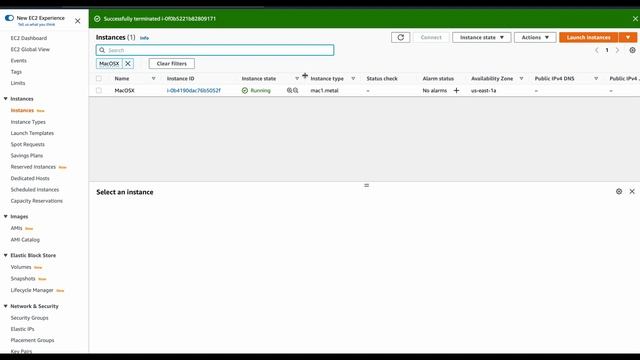The height and width of the screenshot is (360, 640).
Task: Go to next results page
Action: pyautogui.click(x=618, y=50)
